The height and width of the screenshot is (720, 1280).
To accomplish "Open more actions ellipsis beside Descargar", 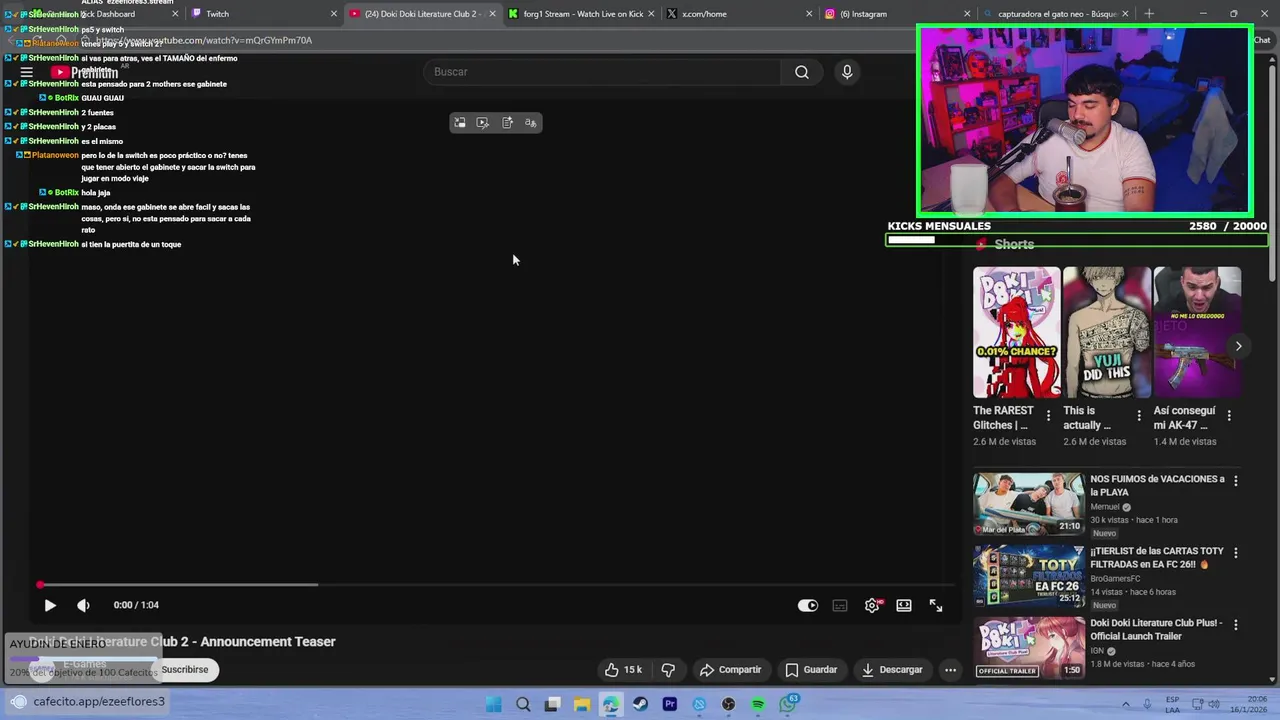I will pyautogui.click(x=950, y=670).
